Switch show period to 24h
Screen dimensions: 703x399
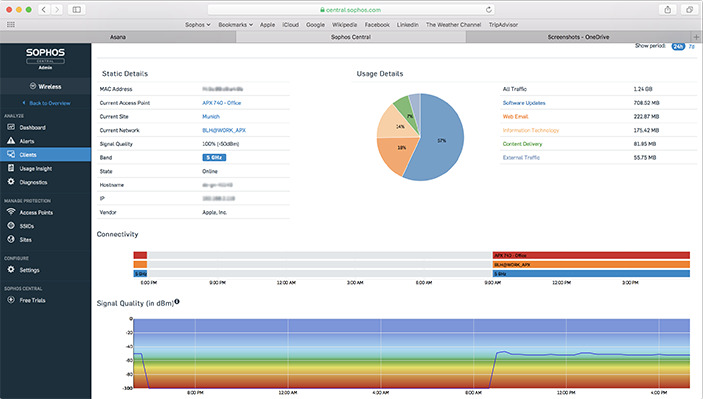[x=677, y=47]
